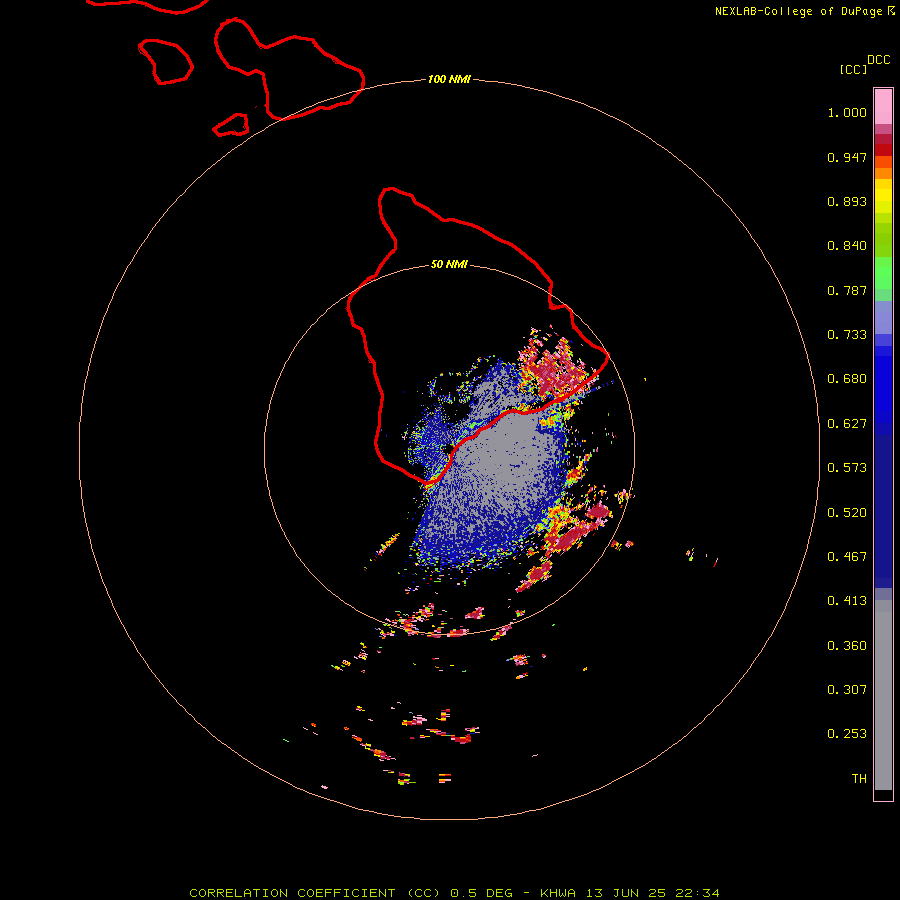Image resolution: width=900 pixels, height=900 pixels.
Task: Click the Lanai island outline
Action: pyautogui.click(x=165, y=62)
